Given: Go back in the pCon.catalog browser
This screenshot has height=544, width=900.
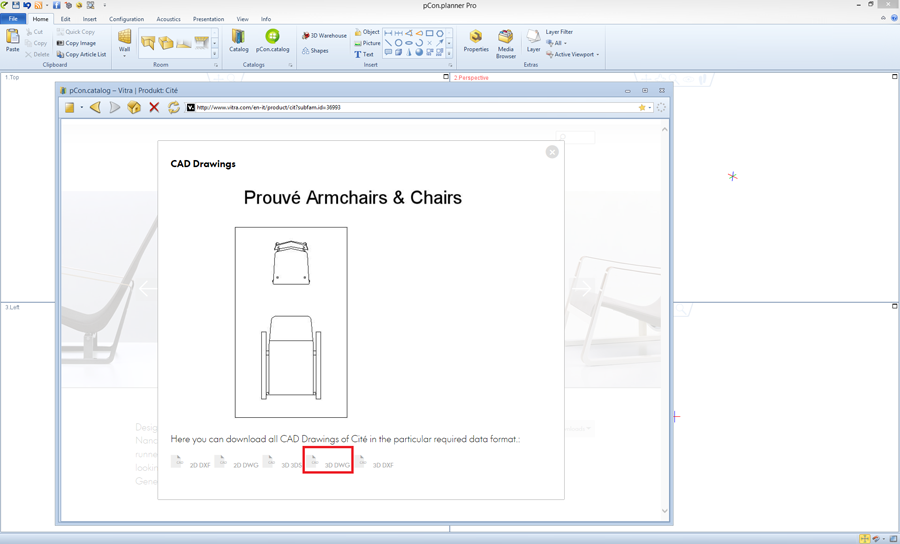Looking at the screenshot, I should click(x=95, y=107).
